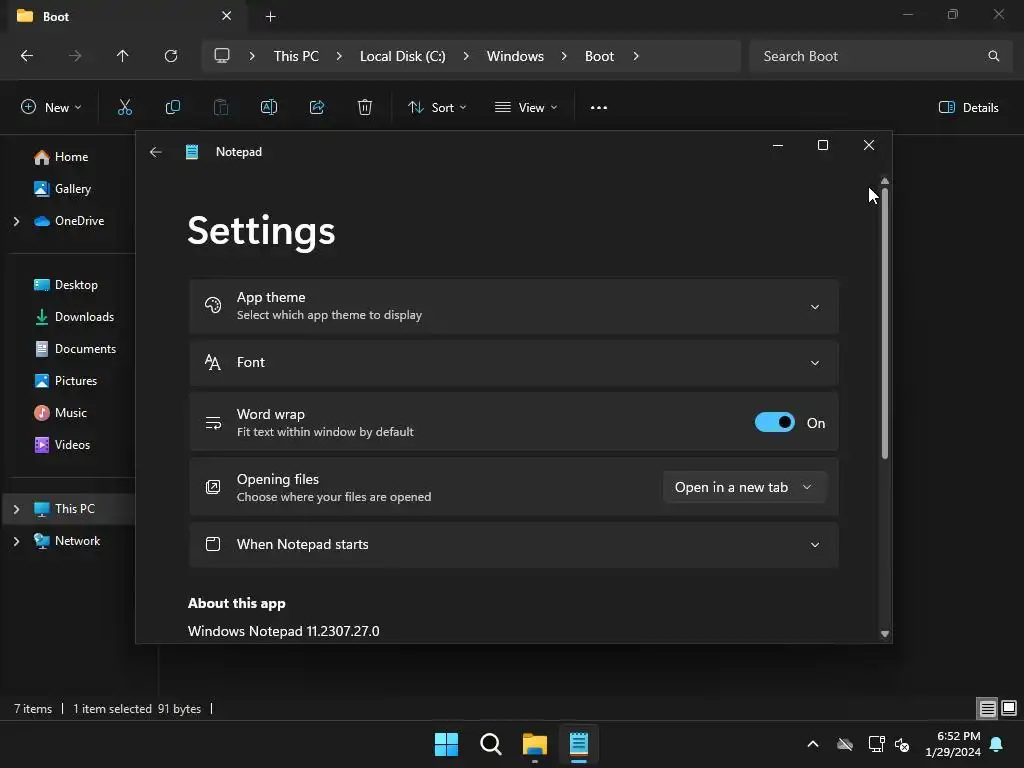Open the New dropdown in File Explorer
The height and width of the screenshot is (768, 1024).
pyautogui.click(x=52, y=108)
